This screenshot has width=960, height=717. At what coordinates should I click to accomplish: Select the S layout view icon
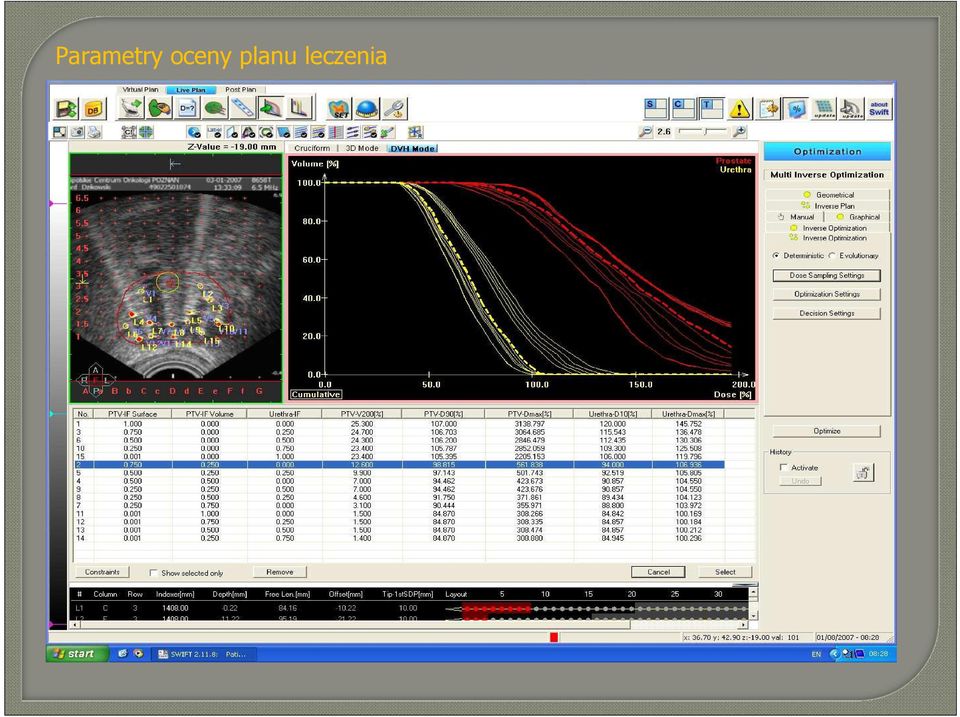coord(656,108)
